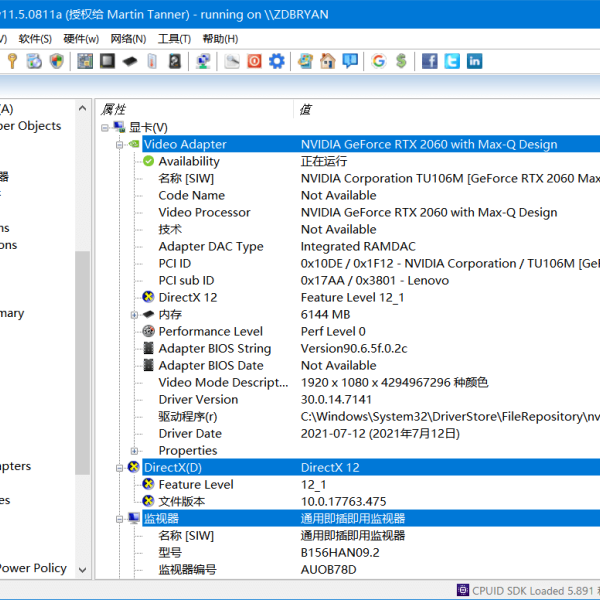Click the 30.0.14.7141 driver version value
Image resolution: width=600 pixels, height=600 pixels.
336,399
